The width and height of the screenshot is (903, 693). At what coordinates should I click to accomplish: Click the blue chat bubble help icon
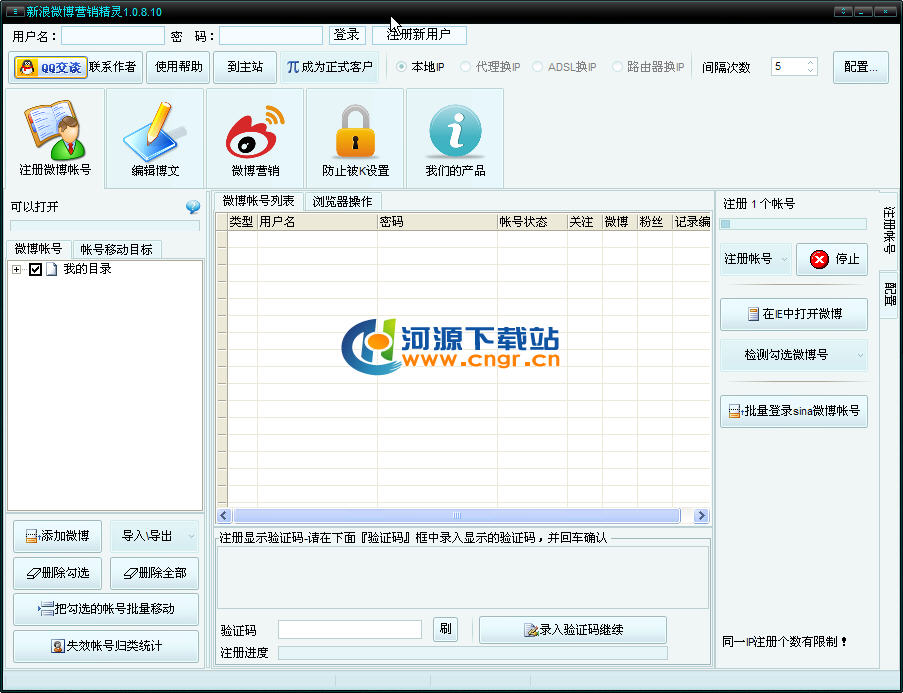coord(193,207)
